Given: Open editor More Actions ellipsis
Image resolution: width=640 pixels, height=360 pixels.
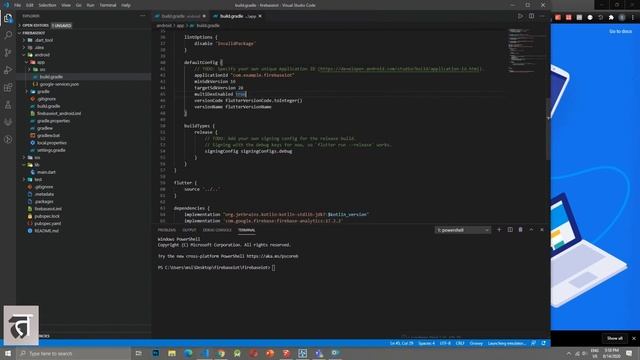Looking at the screenshot, I should tap(542, 16).
